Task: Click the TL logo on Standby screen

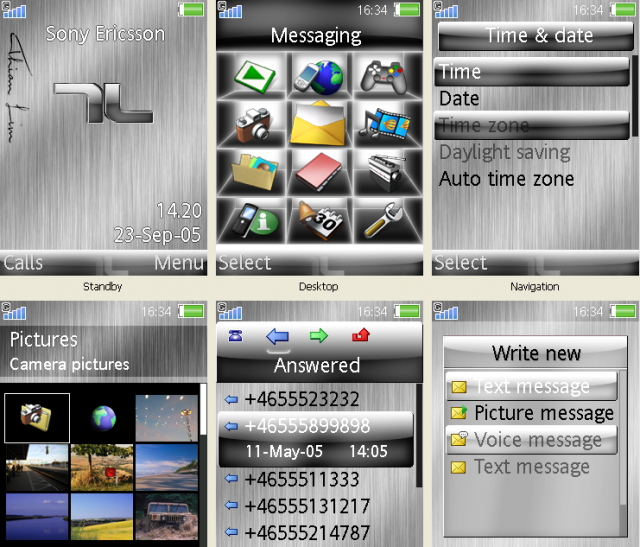Action: [x=104, y=103]
